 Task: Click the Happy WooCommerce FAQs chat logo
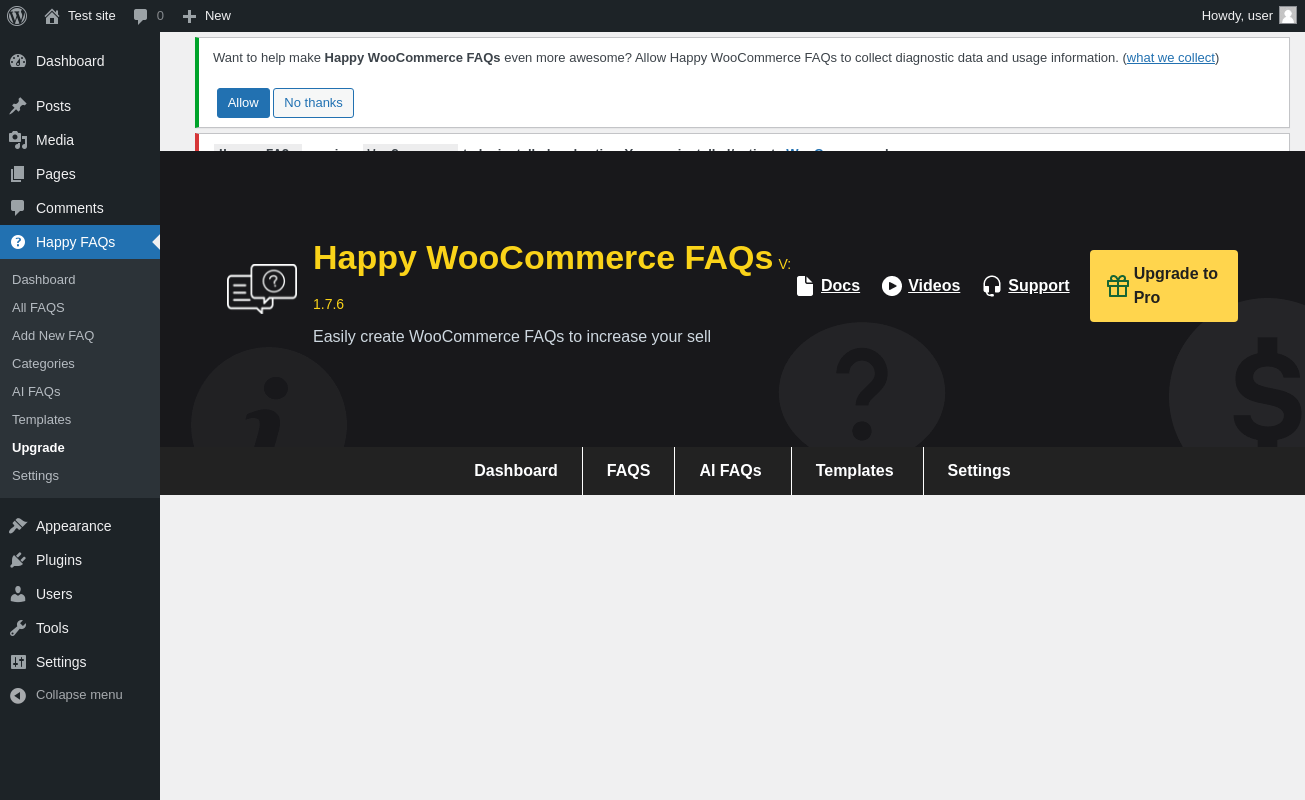tap(262, 289)
